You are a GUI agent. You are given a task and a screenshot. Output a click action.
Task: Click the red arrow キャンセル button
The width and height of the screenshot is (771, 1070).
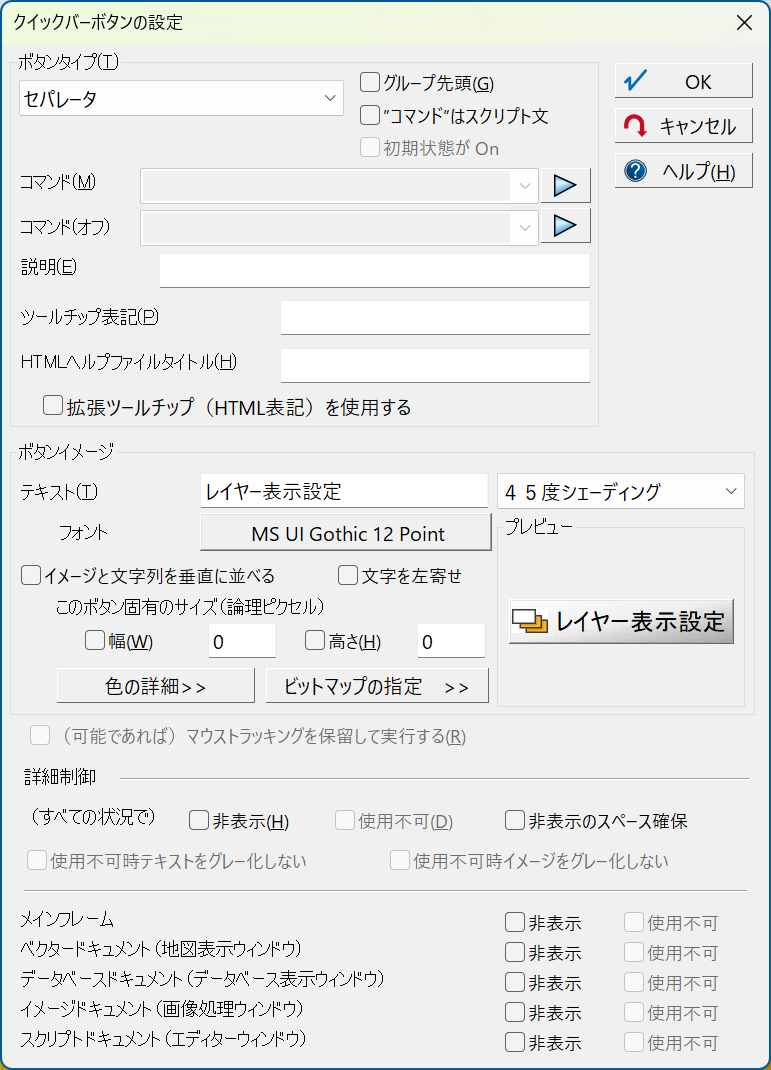684,126
